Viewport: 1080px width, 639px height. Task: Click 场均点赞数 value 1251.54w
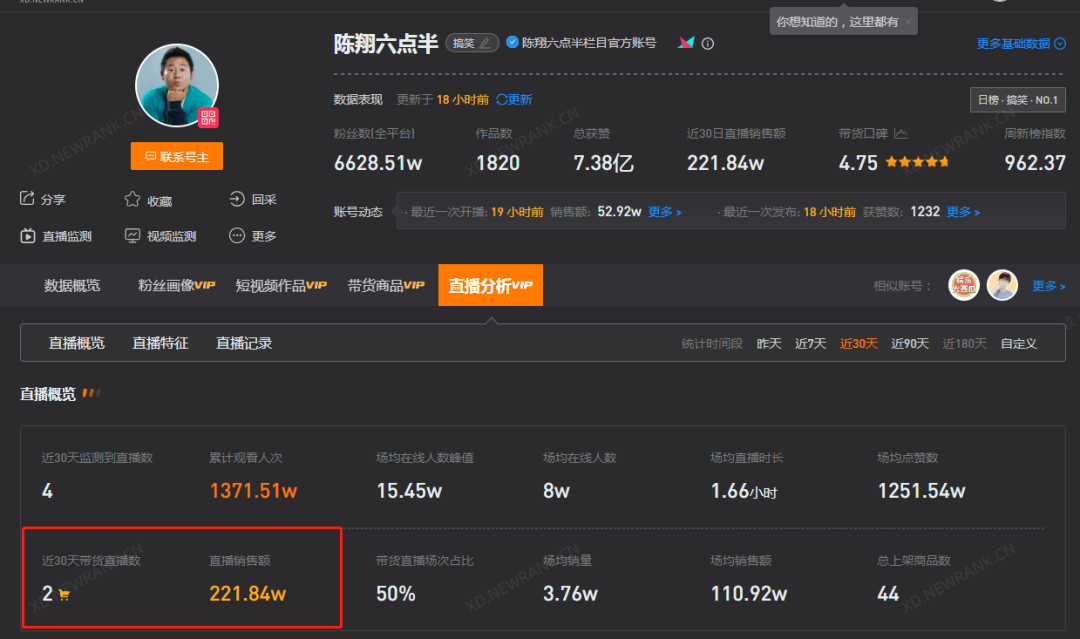coord(921,491)
